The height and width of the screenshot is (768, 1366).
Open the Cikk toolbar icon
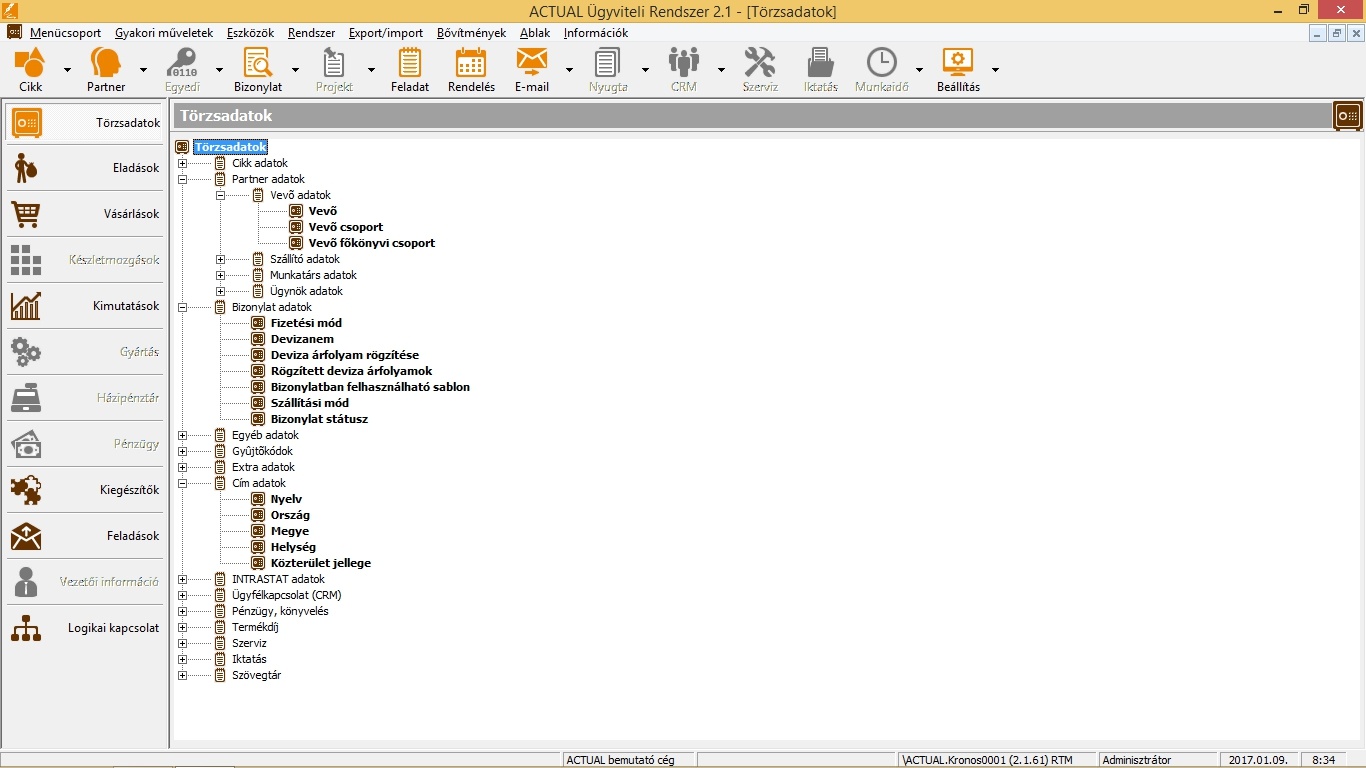click(x=30, y=69)
